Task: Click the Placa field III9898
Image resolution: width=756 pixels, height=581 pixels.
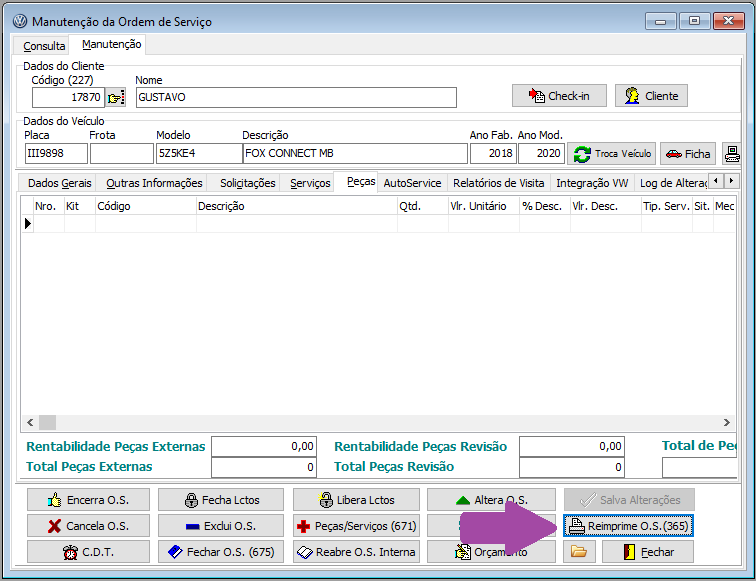Action: coord(56,153)
